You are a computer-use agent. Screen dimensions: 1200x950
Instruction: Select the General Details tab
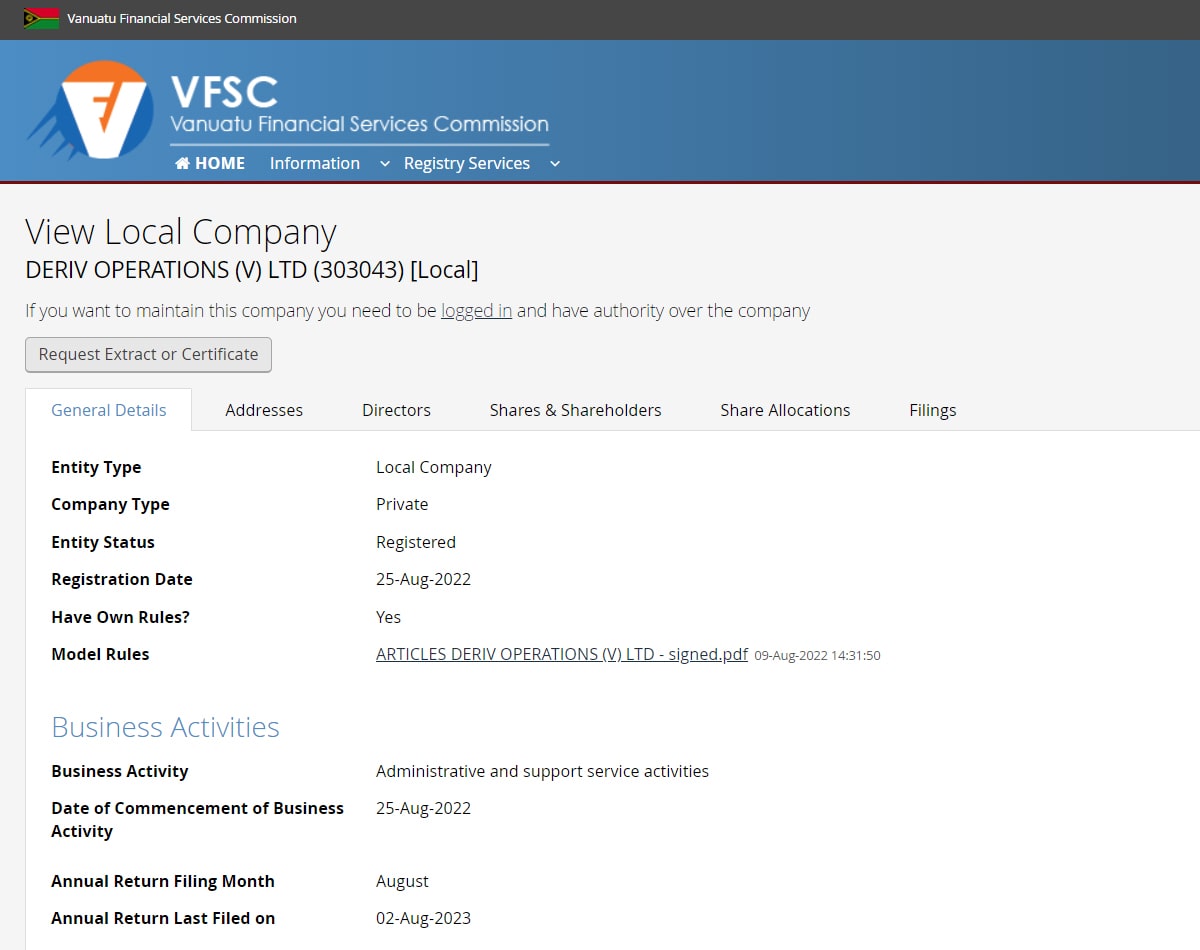click(109, 410)
